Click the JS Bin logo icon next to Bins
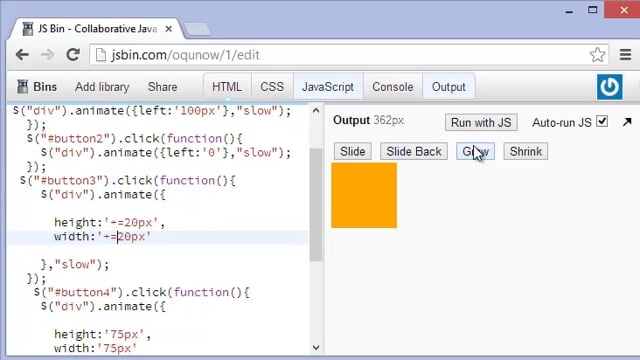640x360 pixels. coord(22,87)
